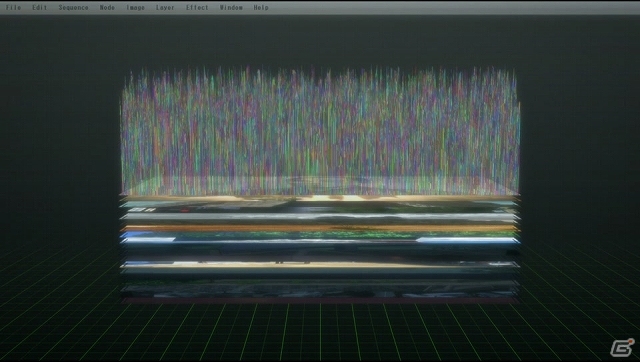Open the Edit menu
This screenshot has height=362, width=640.
click(x=40, y=7)
